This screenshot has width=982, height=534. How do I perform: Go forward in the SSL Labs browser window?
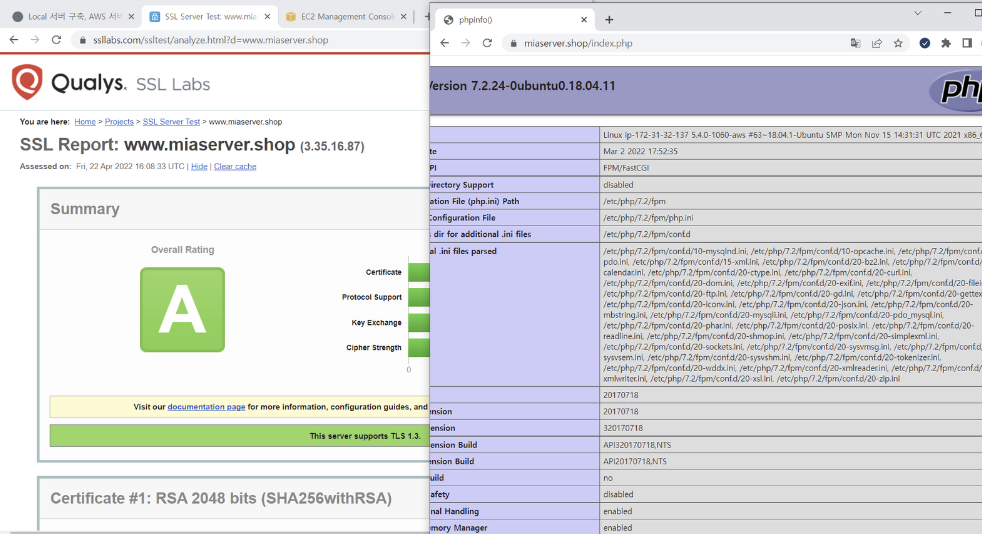click(x=35, y=39)
